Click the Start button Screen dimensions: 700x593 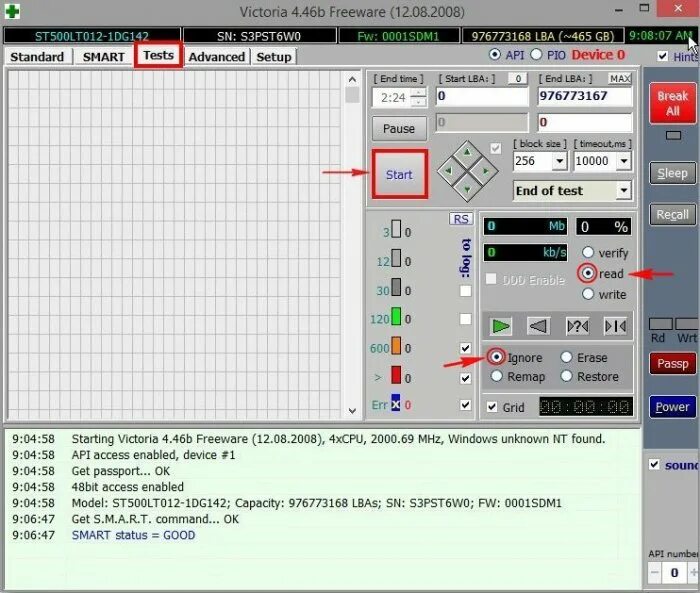399,174
